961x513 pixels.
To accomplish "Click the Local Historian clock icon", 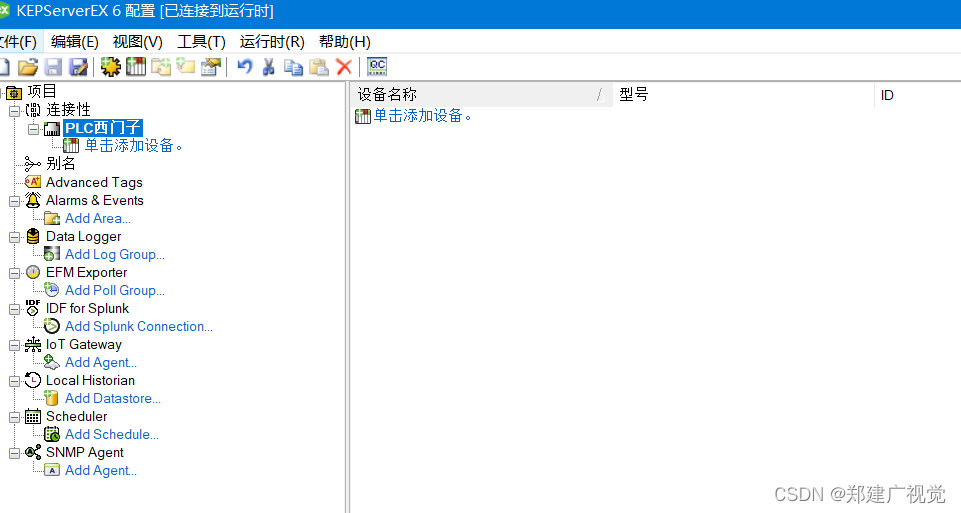I will [x=33, y=380].
